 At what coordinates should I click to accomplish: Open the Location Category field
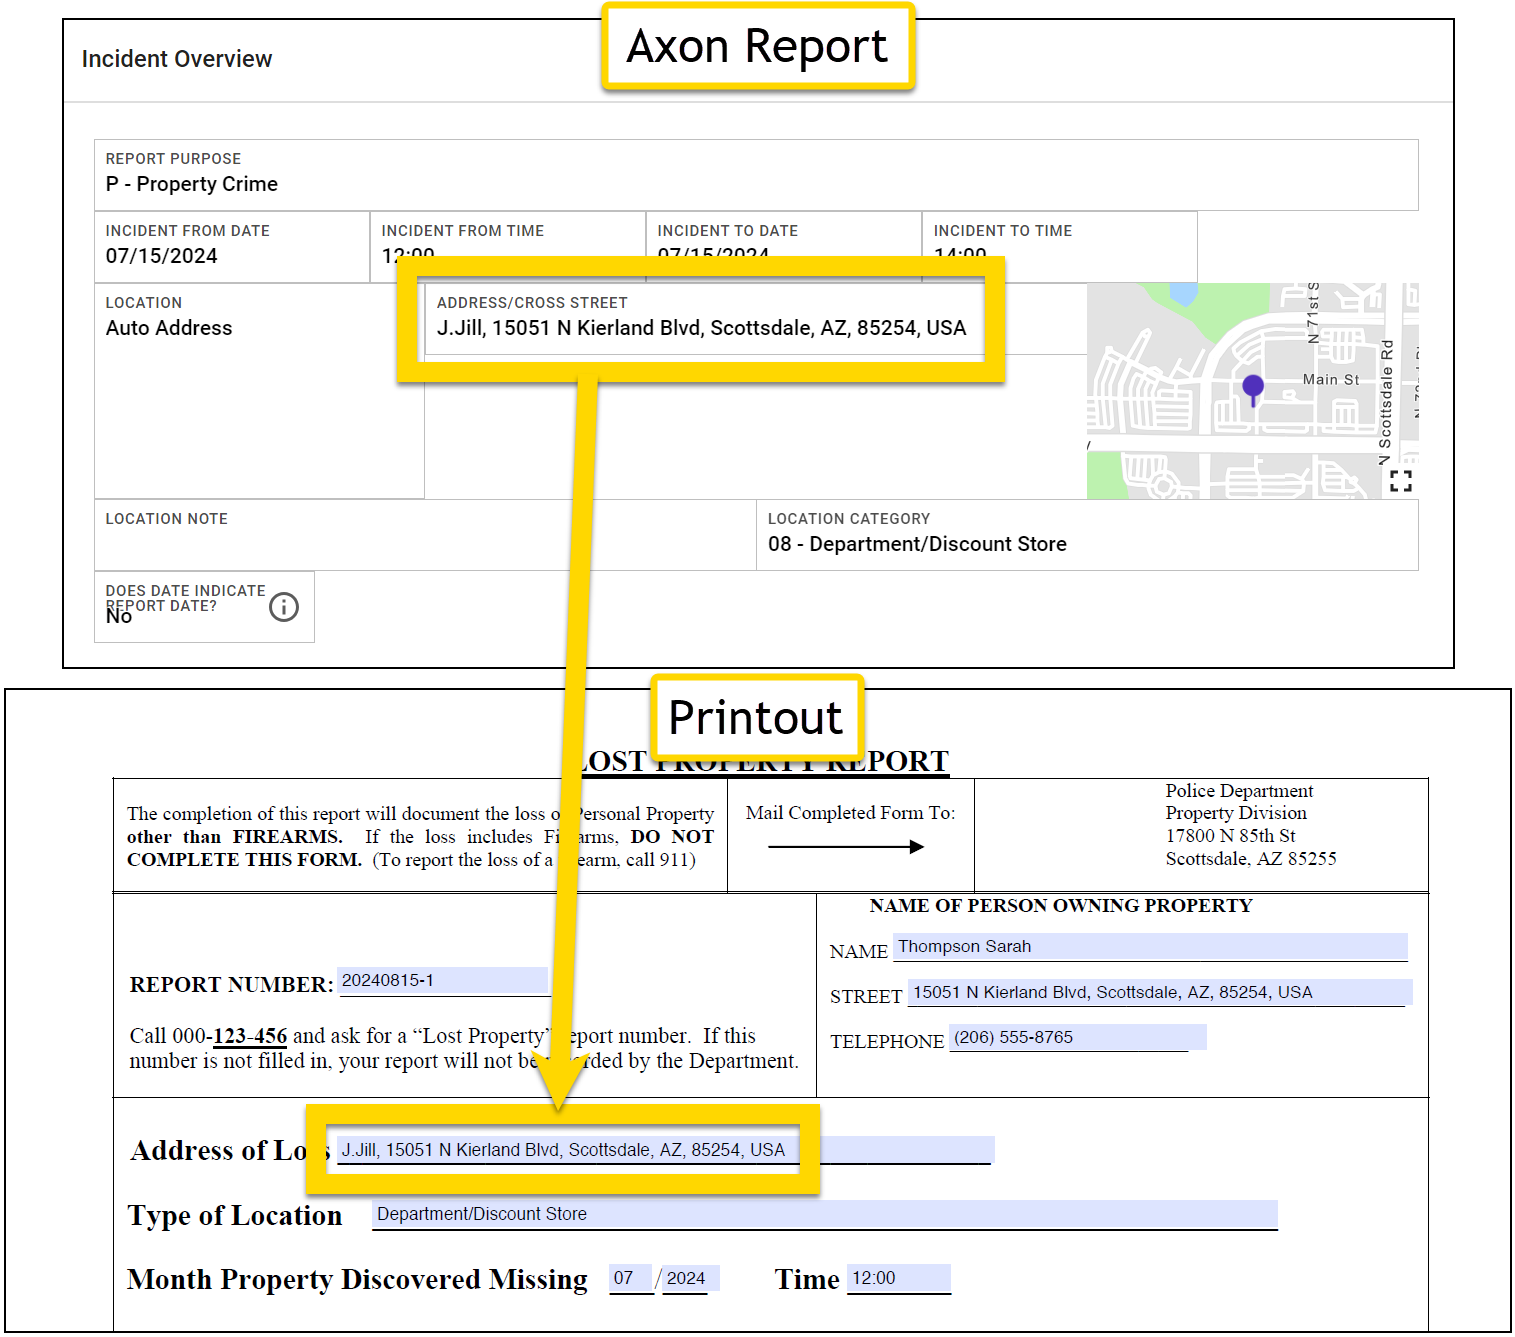click(x=1086, y=535)
